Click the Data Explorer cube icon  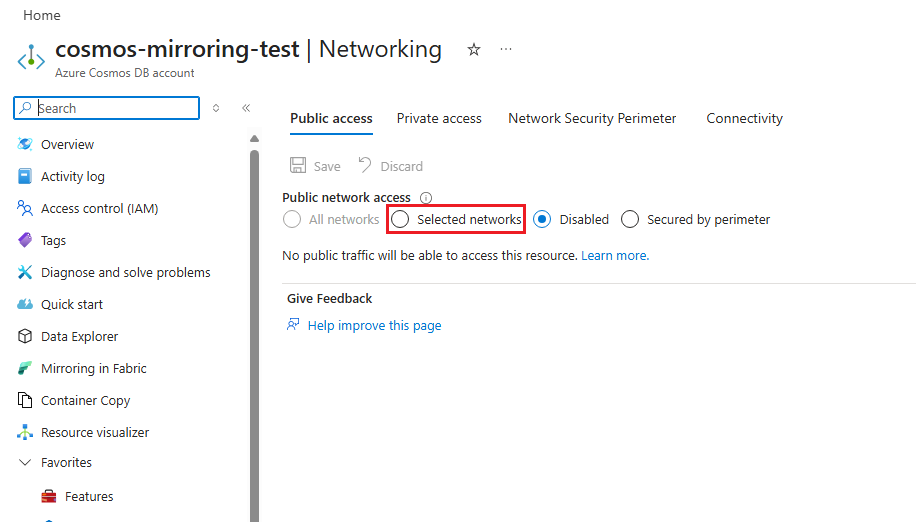coord(25,336)
